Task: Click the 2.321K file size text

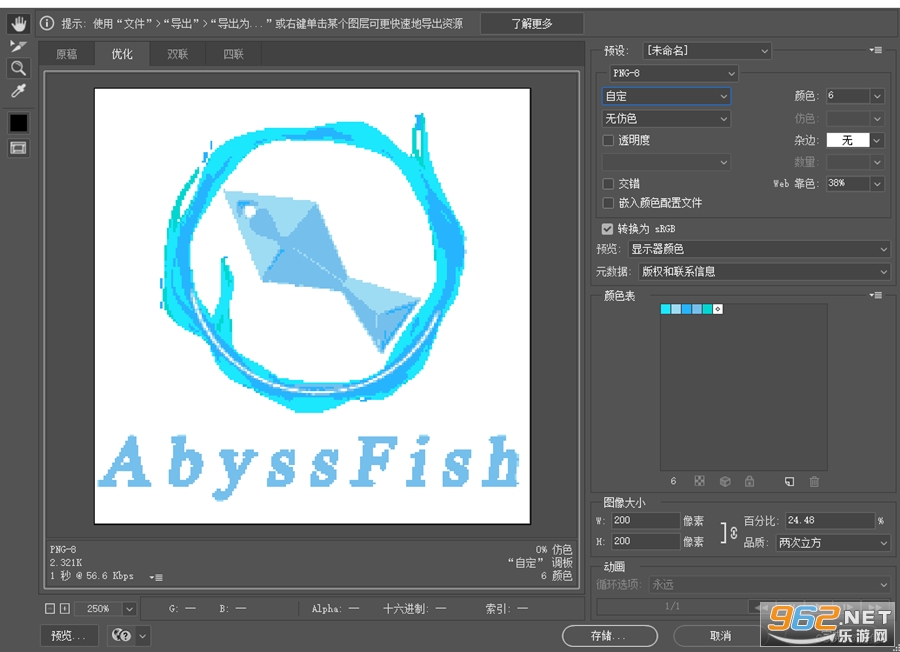Action: coord(66,562)
